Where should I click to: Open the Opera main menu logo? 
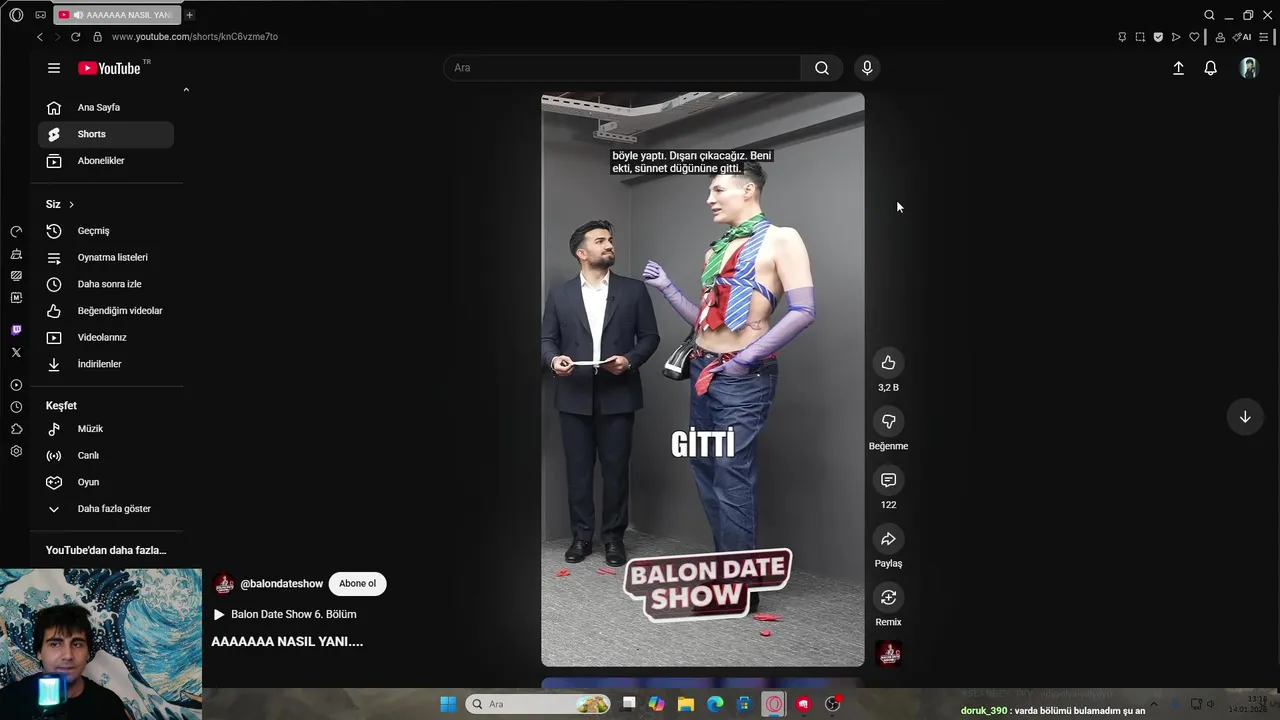(x=16, y=15)
